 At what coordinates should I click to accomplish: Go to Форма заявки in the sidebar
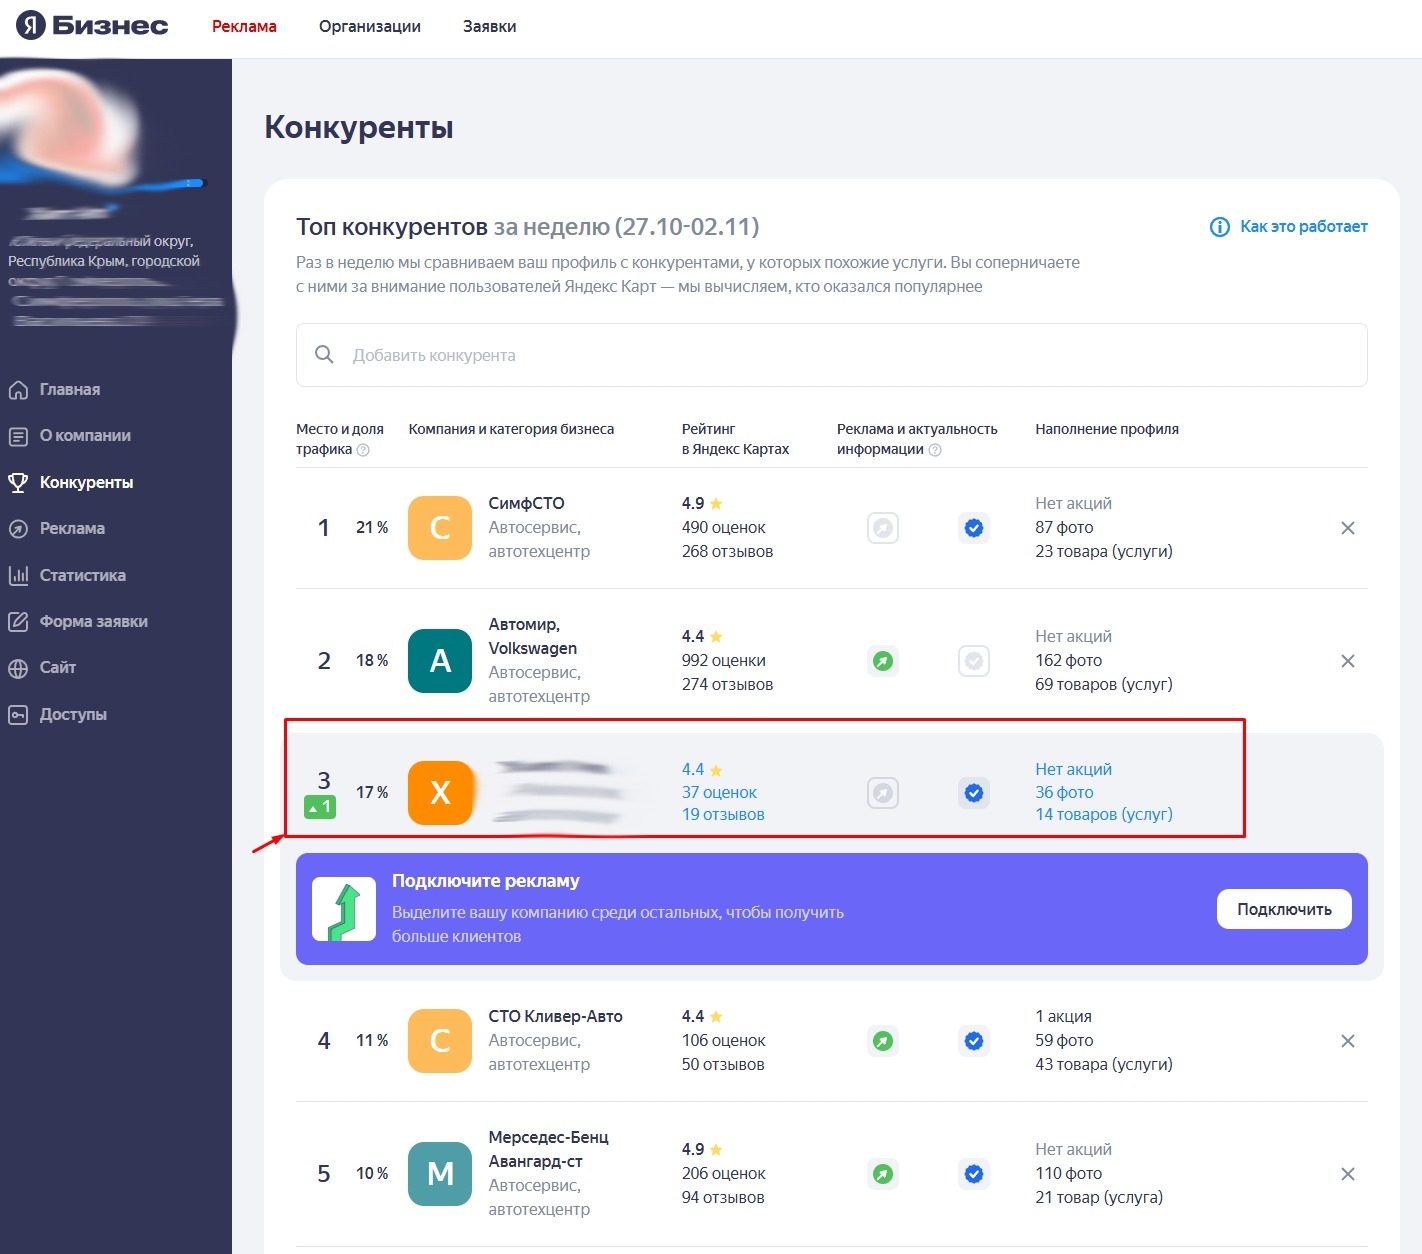[x=93, y=621]
